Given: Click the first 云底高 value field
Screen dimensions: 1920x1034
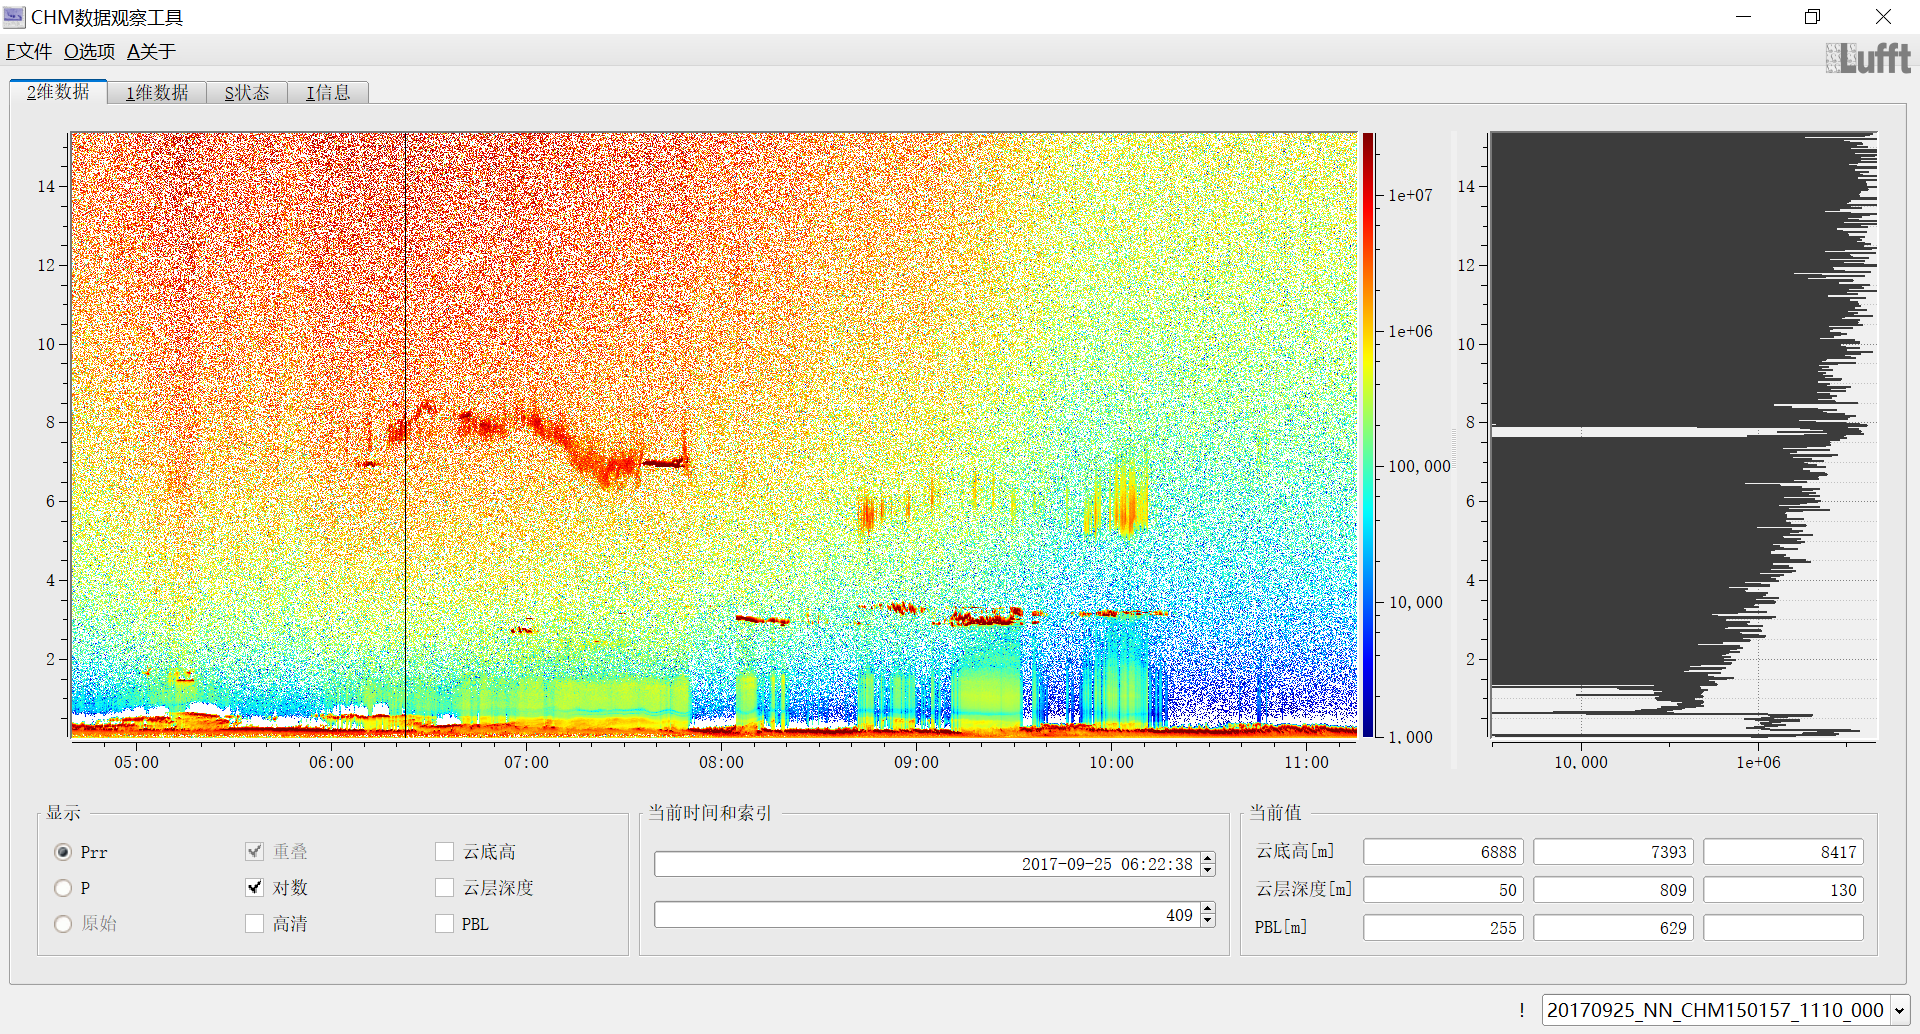Looking at the screenshot, I should tap(1443, 852).
